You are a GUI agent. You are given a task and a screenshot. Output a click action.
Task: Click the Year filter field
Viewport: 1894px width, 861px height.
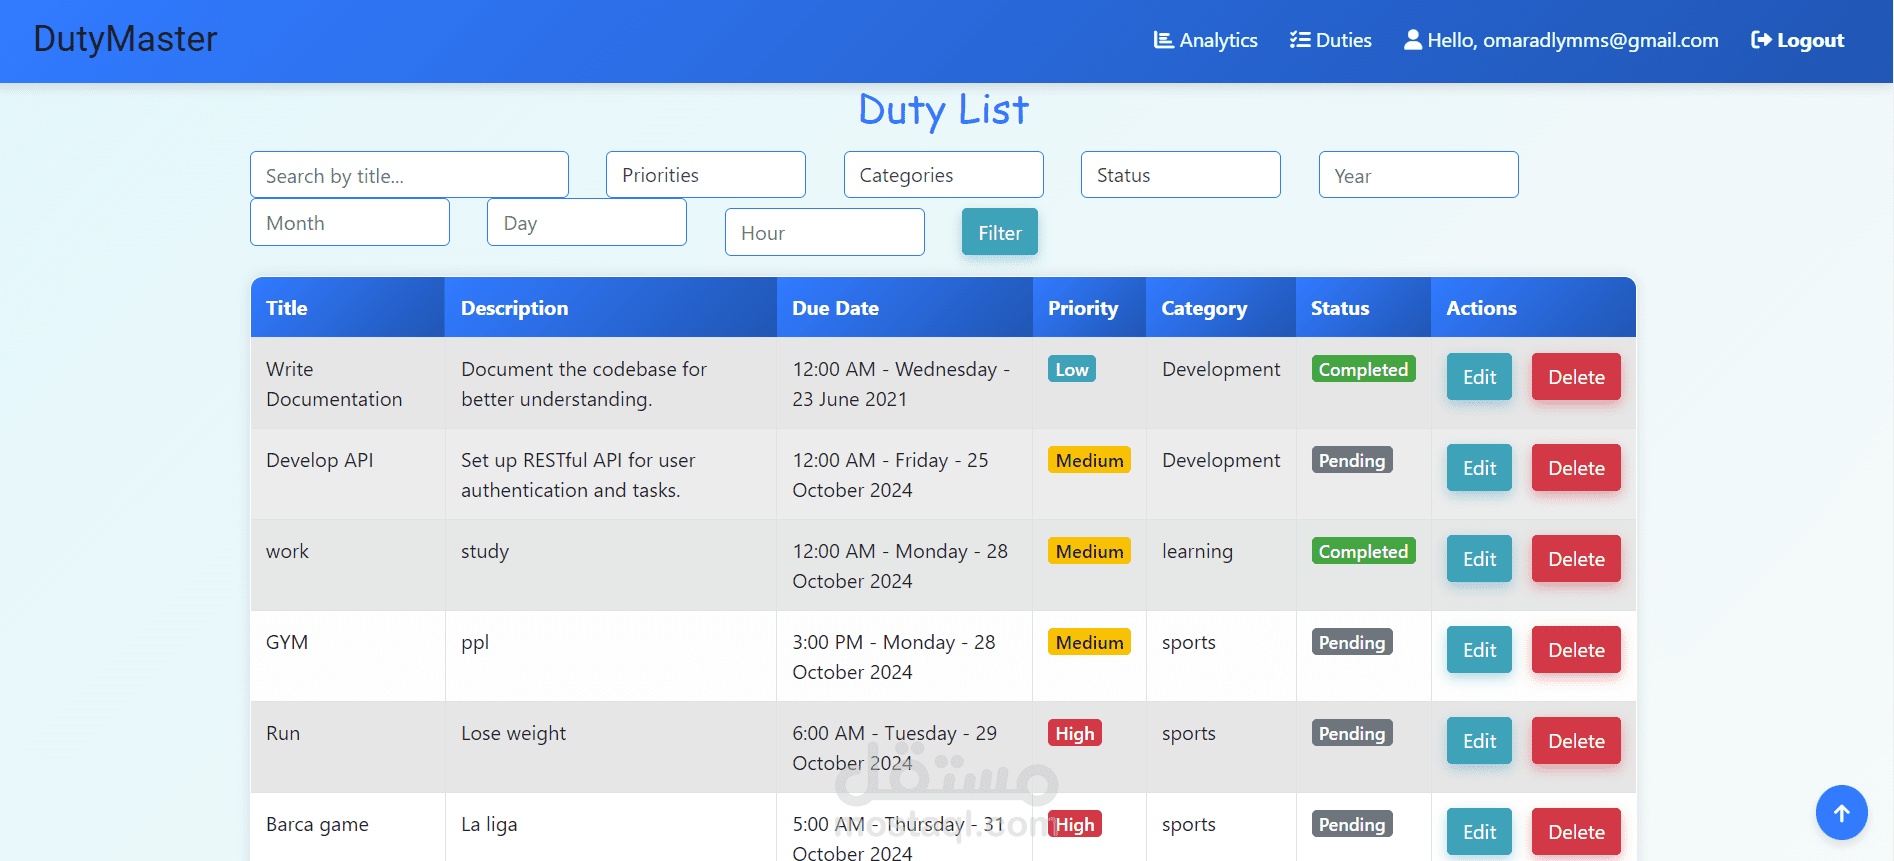(x=1418, y=175)
